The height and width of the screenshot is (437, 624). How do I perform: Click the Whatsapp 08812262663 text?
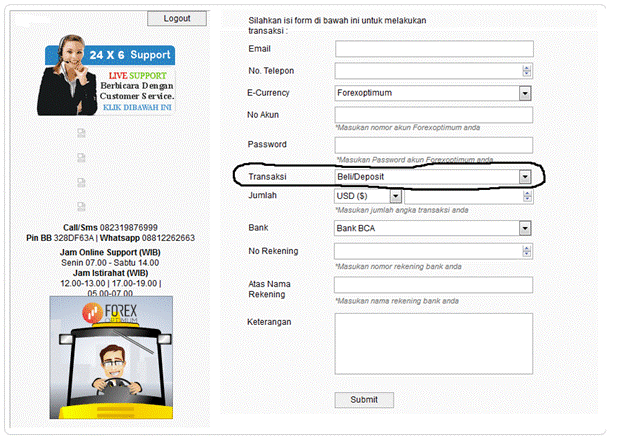[x=147, y=238]
